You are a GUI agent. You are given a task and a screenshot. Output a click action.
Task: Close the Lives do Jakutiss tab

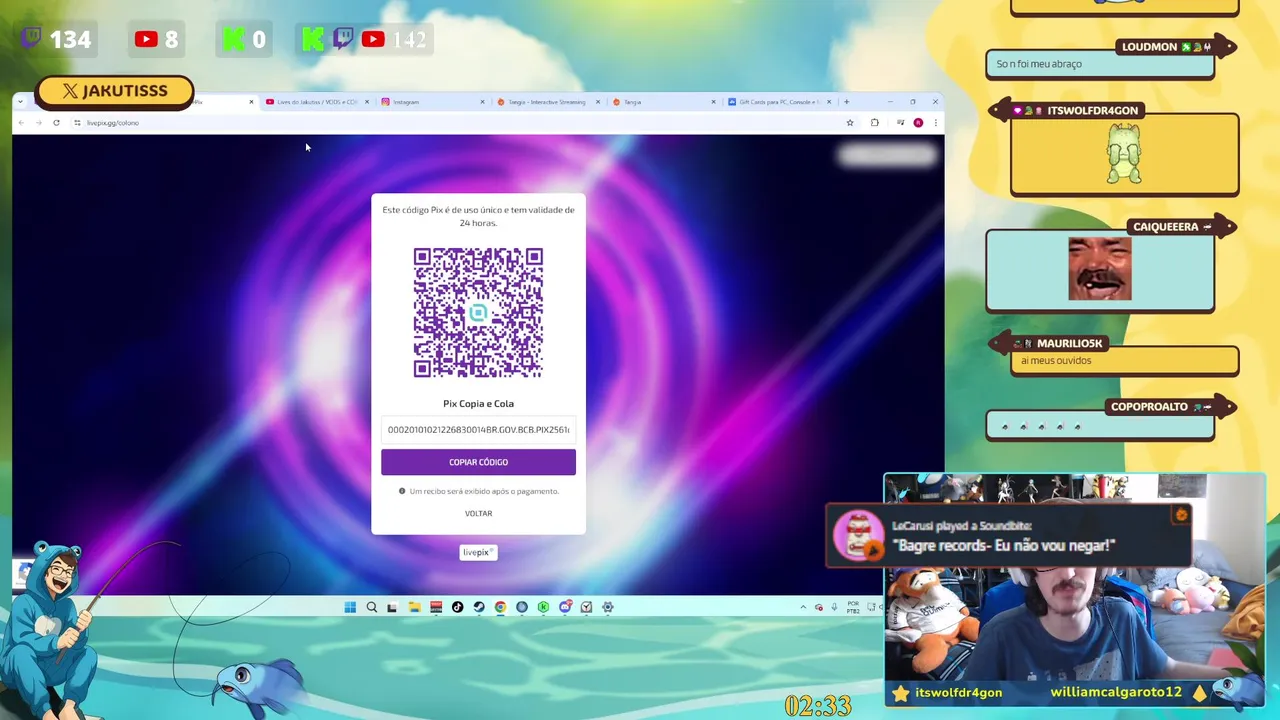367,102
